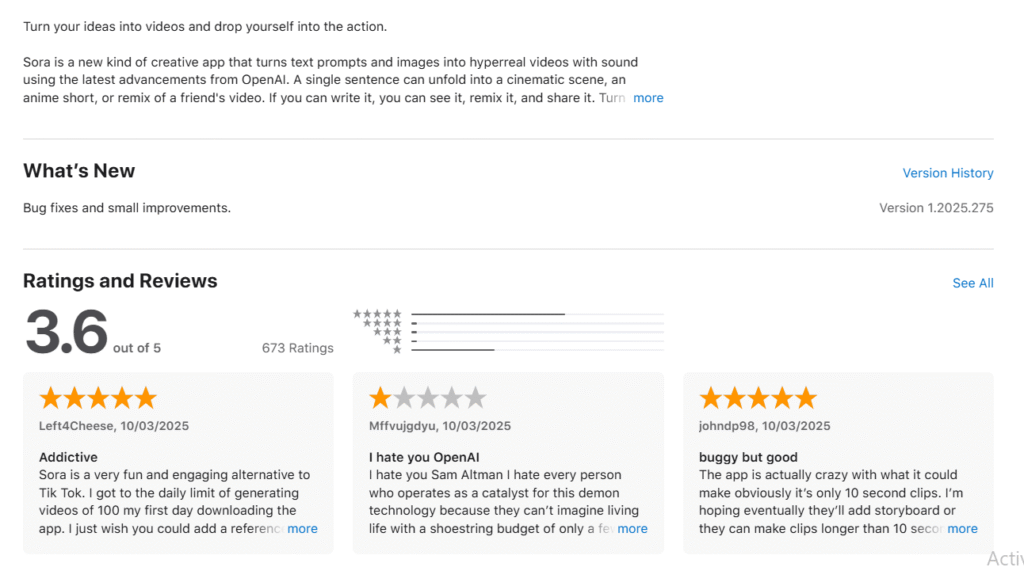Open the Version History link
The height and width of the screenshot is (567, 1024).
point(947,173)
